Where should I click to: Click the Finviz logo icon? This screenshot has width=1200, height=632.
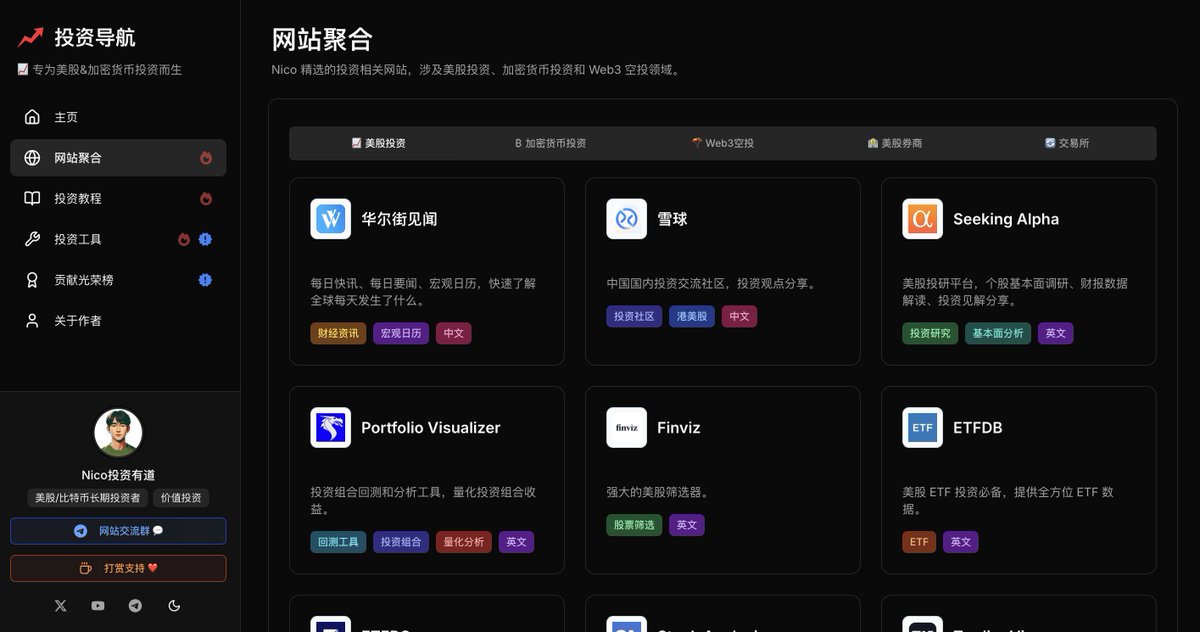[x=626, y=427]
